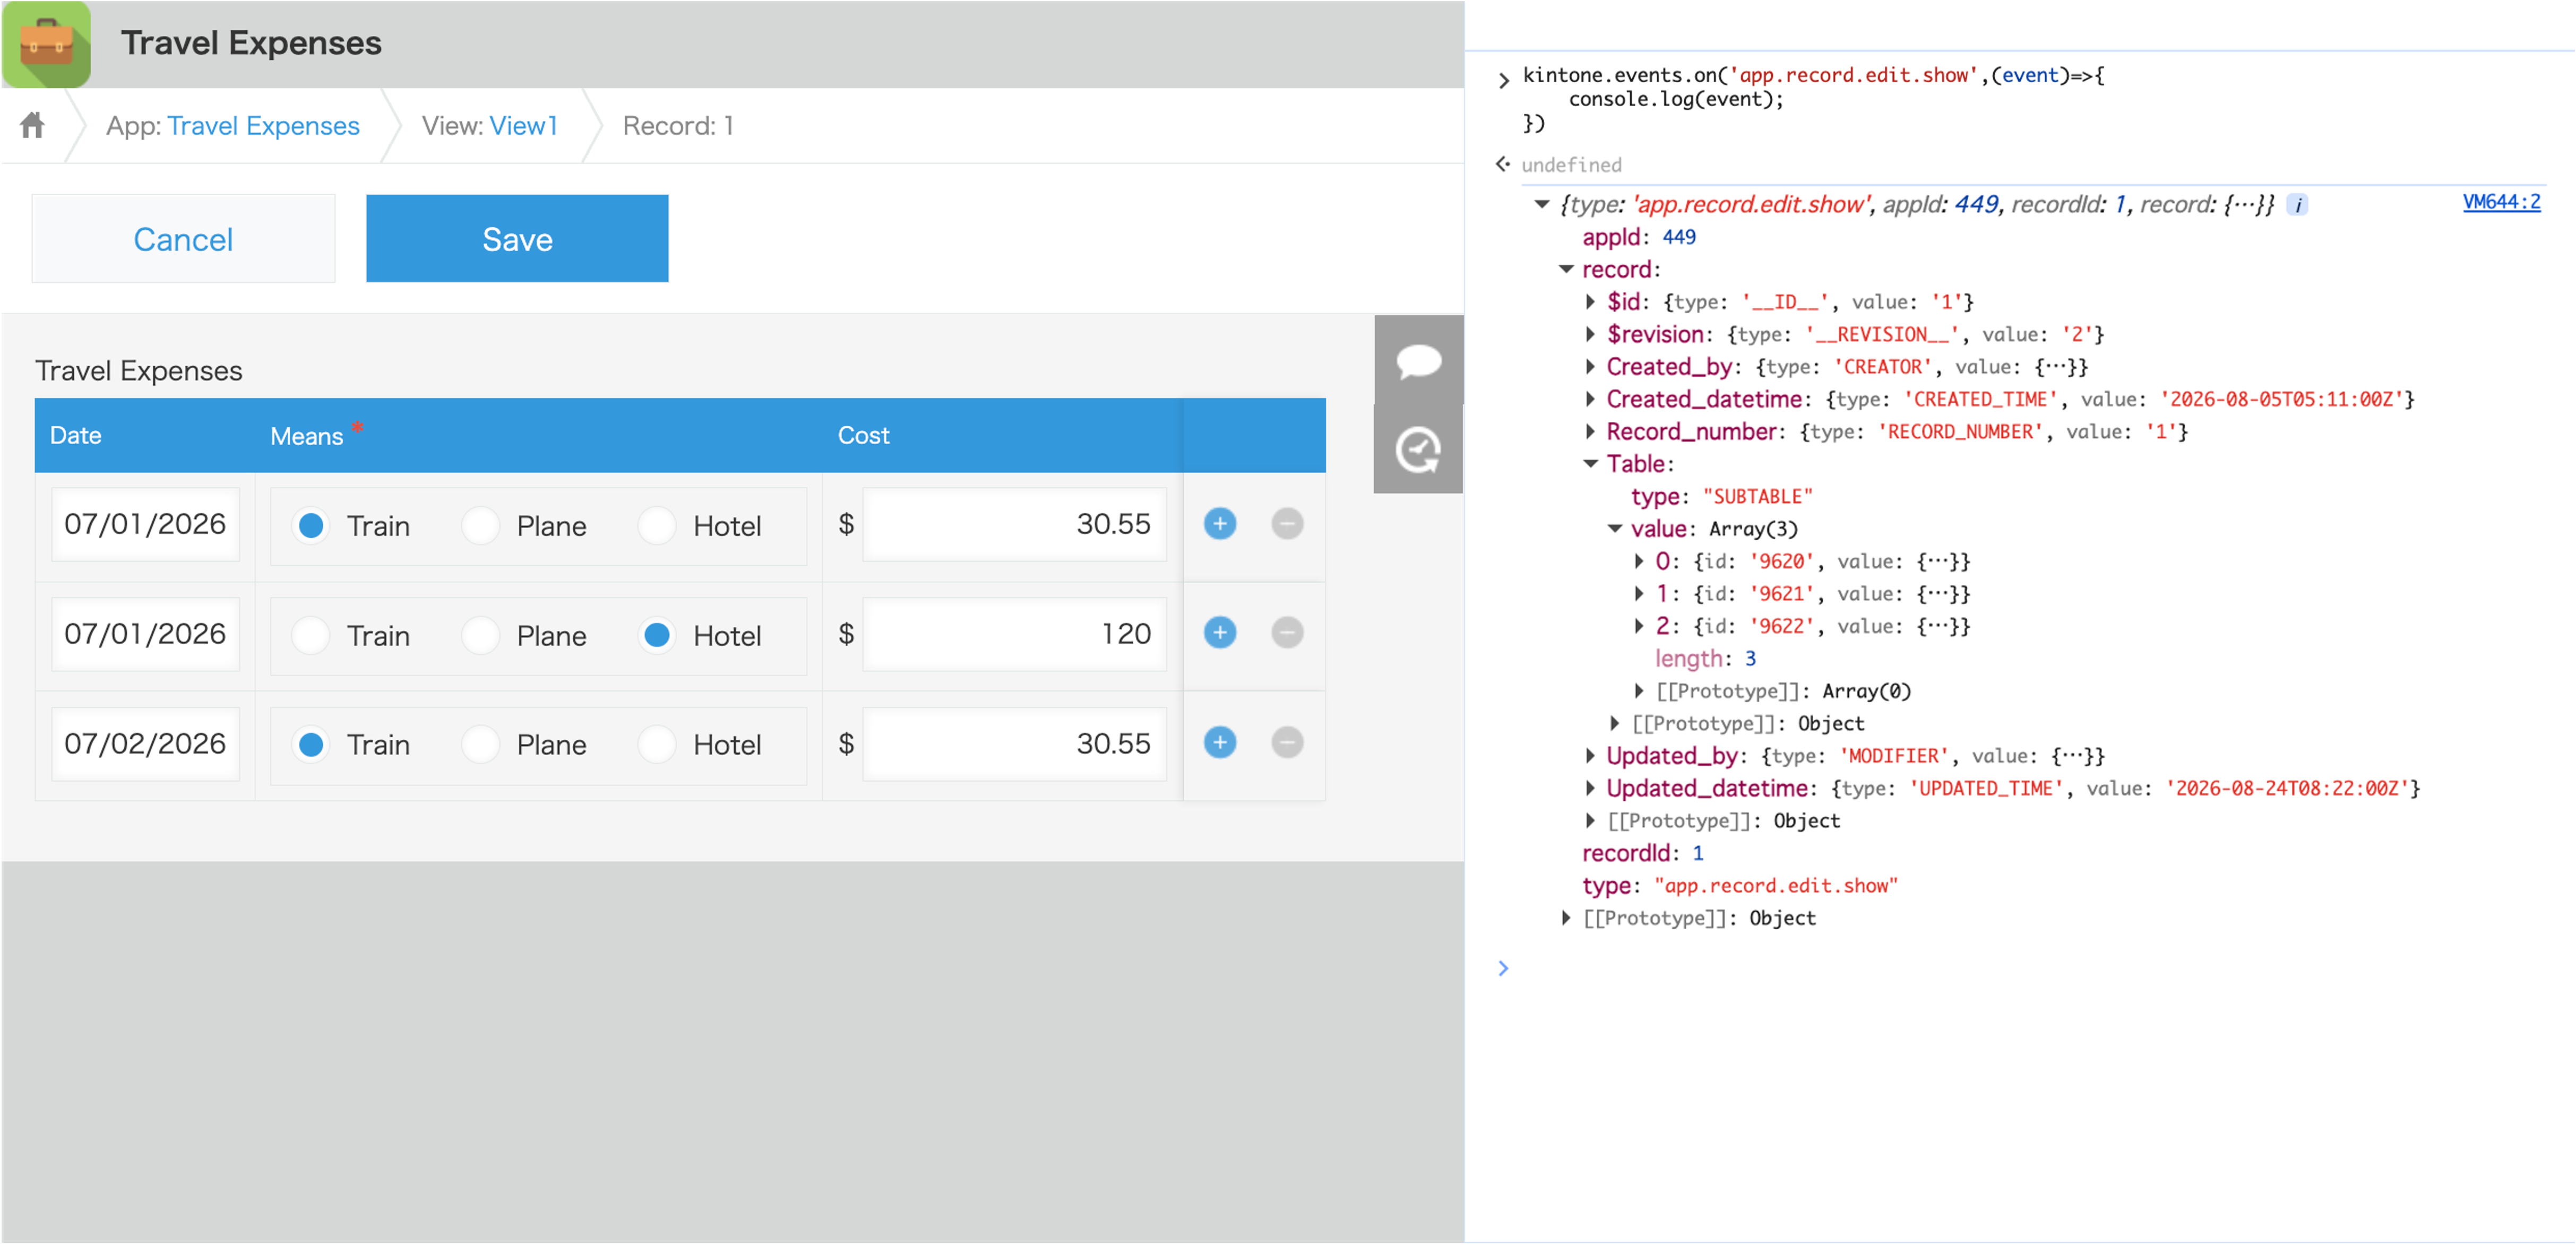Remove the Hotel 120 row
Image resolution: width=2576 pixels, height=1245 pixels.
1287,633
